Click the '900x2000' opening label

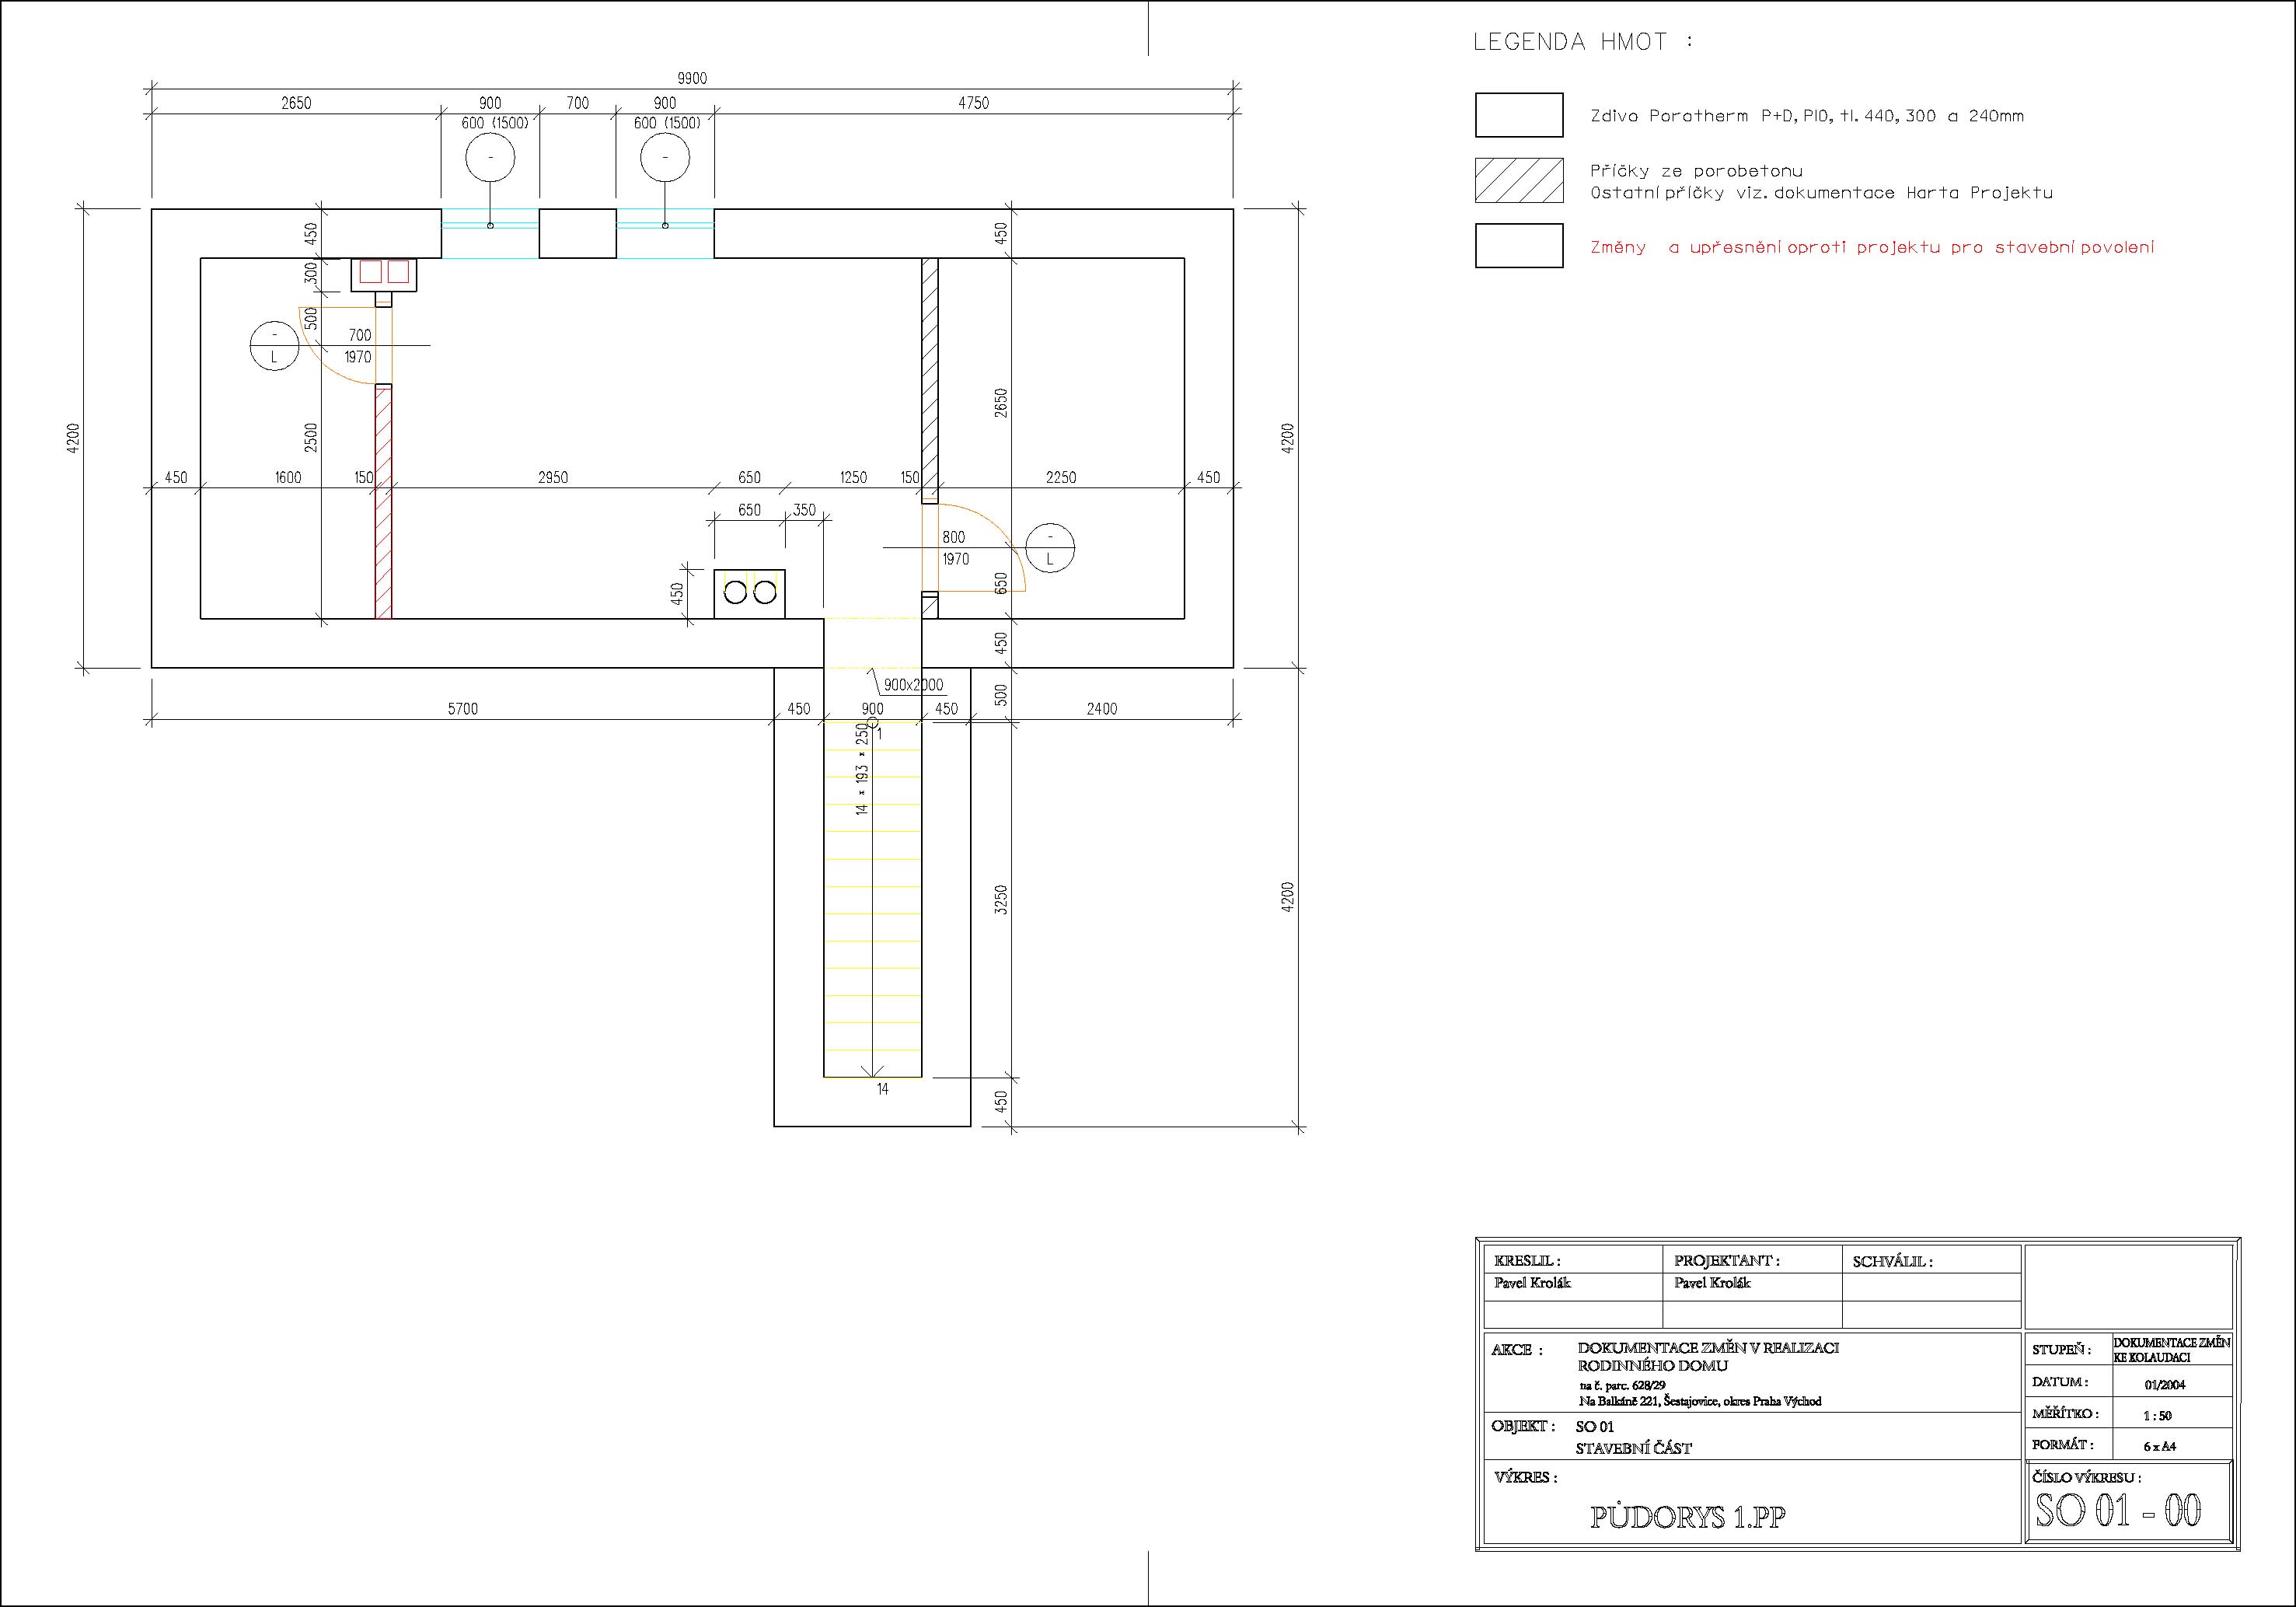click(913, 685)
